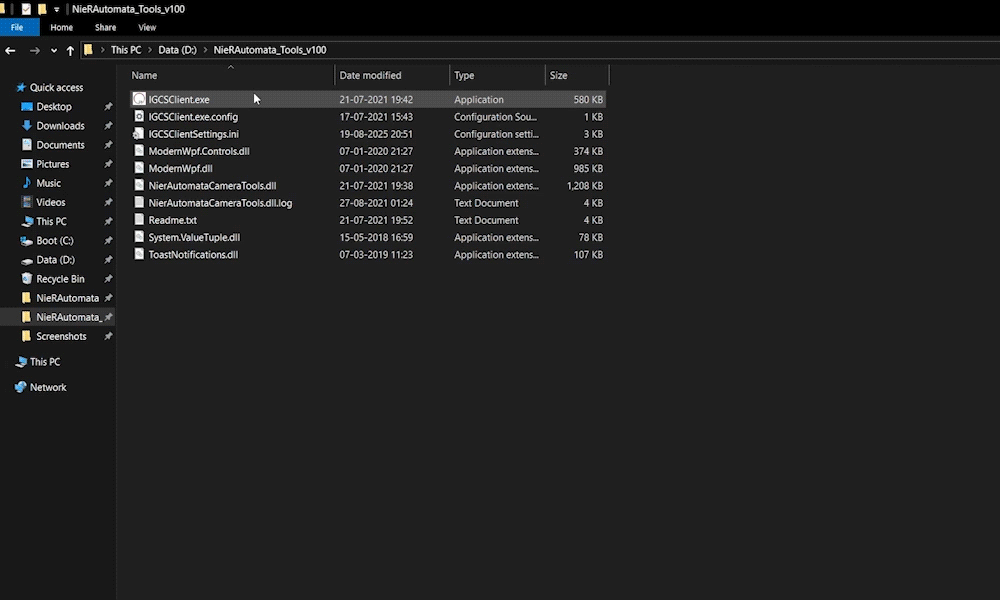Click the Pictures icon in sidebar

point(27,164)
